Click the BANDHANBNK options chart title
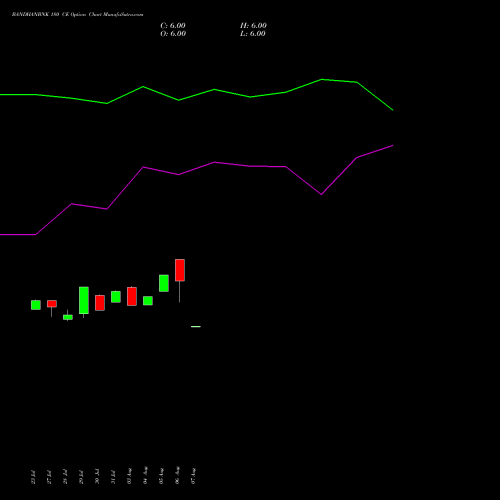Image resolution: width=500 pixels, height=500 pixels. click(77, 15)
